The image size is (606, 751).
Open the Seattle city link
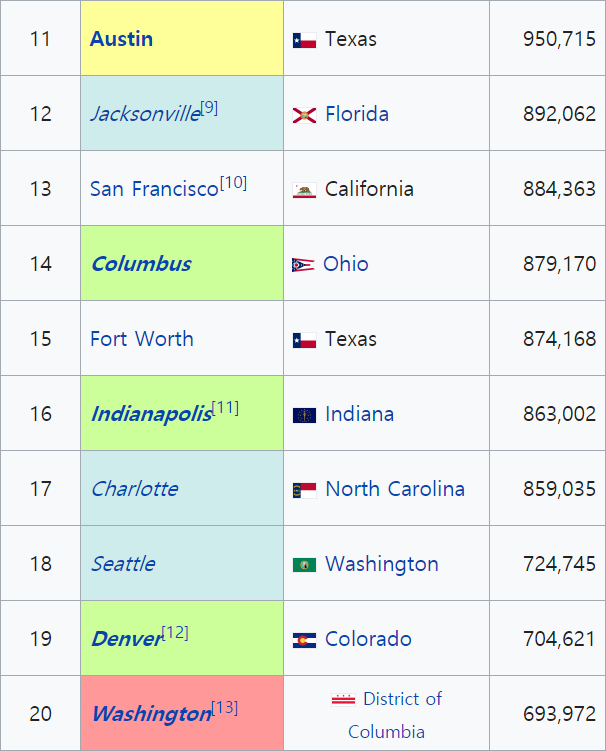pyautogui.click(x=122, y=564)
